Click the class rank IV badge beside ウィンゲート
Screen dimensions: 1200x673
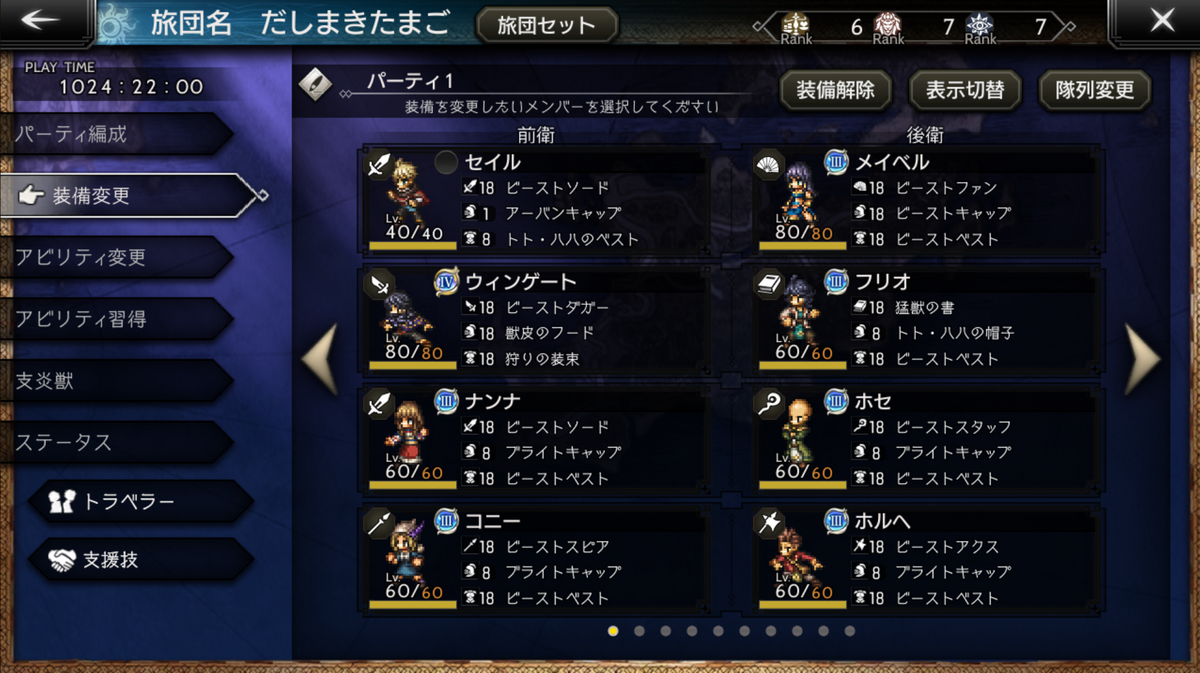pyautogui.click(x=446, y=282)
